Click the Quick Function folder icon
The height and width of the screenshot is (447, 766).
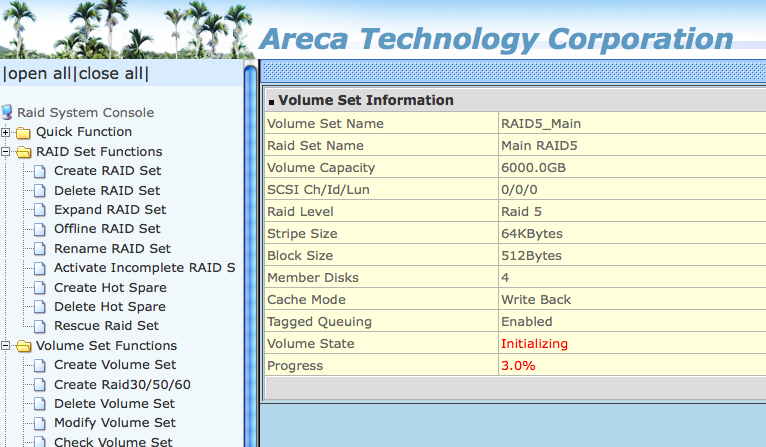[x=23, y=132]
